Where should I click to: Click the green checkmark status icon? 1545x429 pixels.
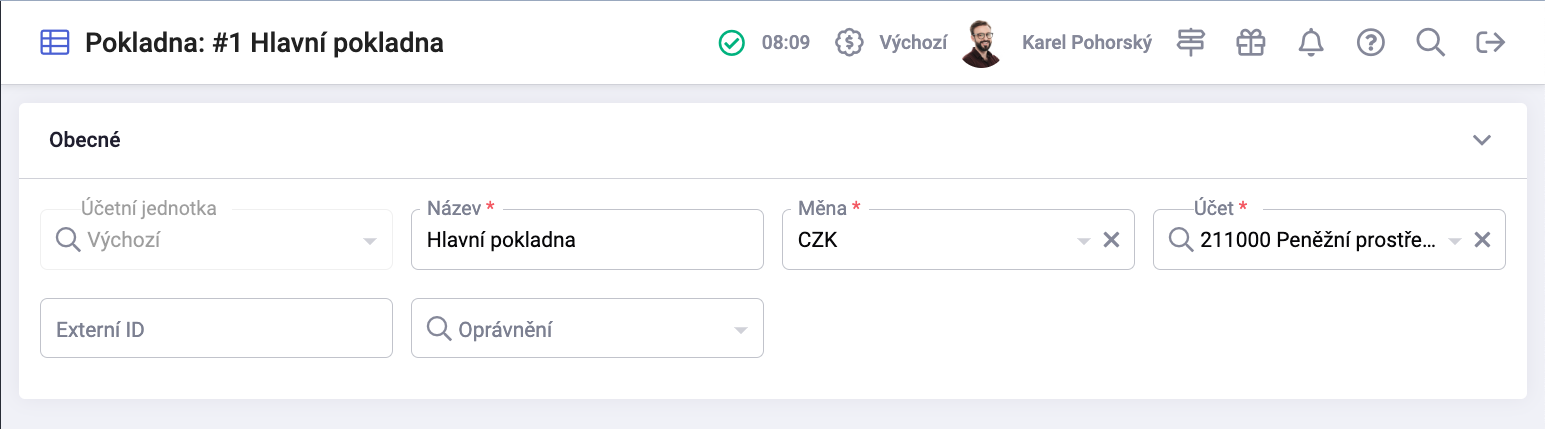point(732,43)
